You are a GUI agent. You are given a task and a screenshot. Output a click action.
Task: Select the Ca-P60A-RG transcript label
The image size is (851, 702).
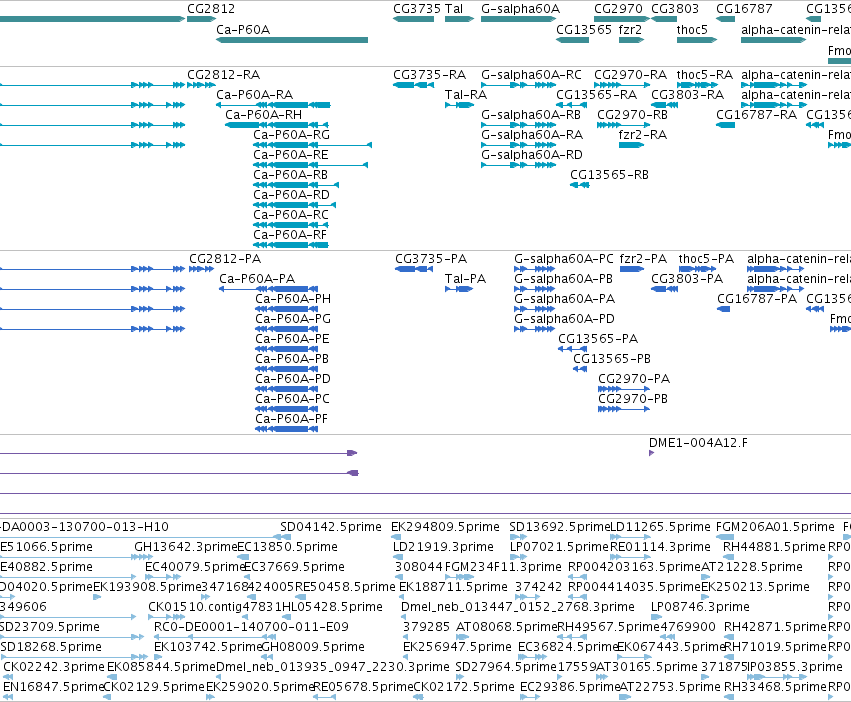pyautogui.click(x=291, y=135)
